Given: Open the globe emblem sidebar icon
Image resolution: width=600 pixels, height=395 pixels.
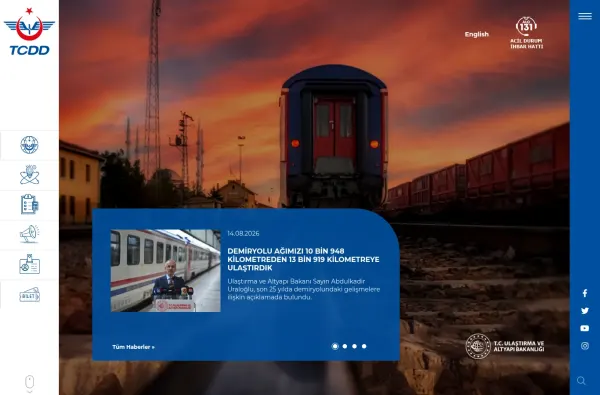Looking at the screenshot, I should 29,145.
